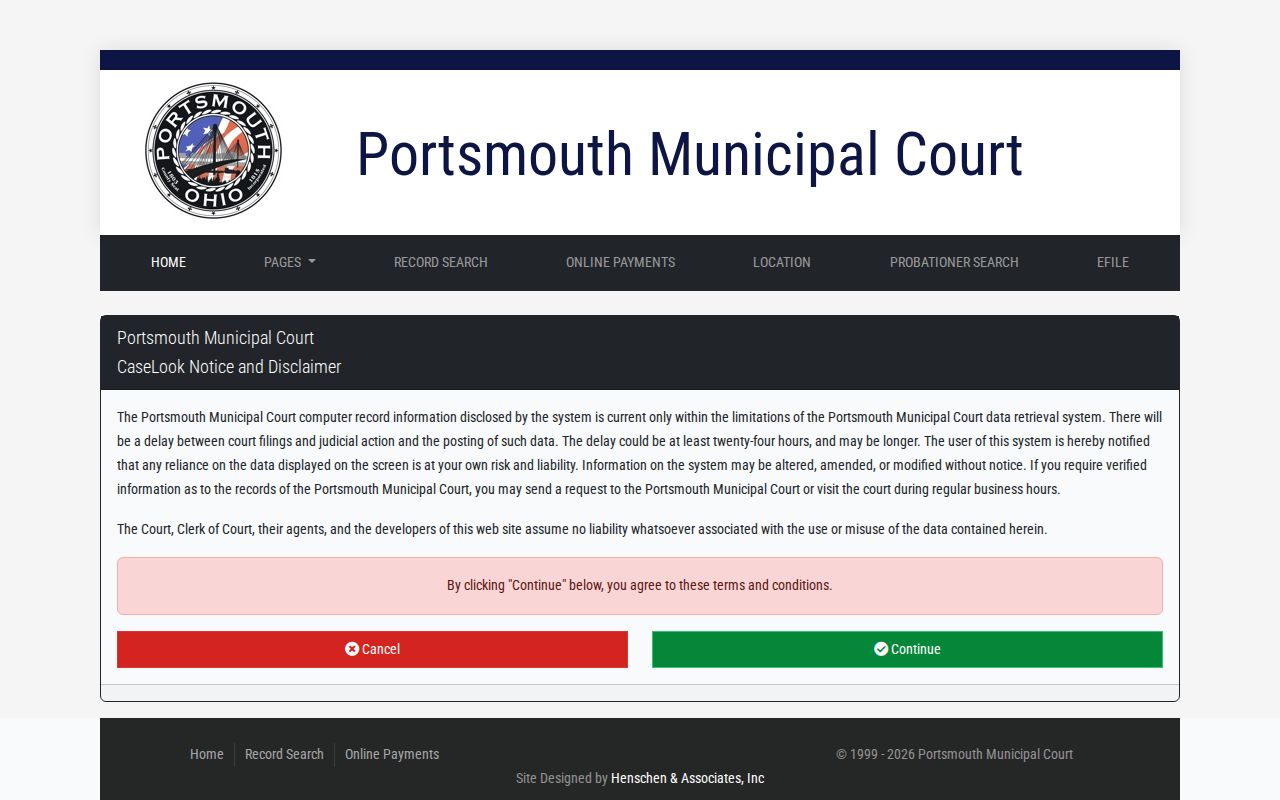Follow the footer Record Search link
This screenshot has height=800, width=1280.
(x=284, y=754)
